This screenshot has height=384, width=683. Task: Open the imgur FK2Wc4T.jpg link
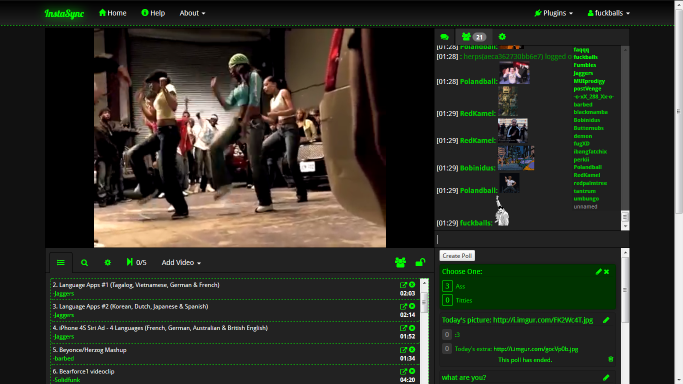[x=543, y=320]
